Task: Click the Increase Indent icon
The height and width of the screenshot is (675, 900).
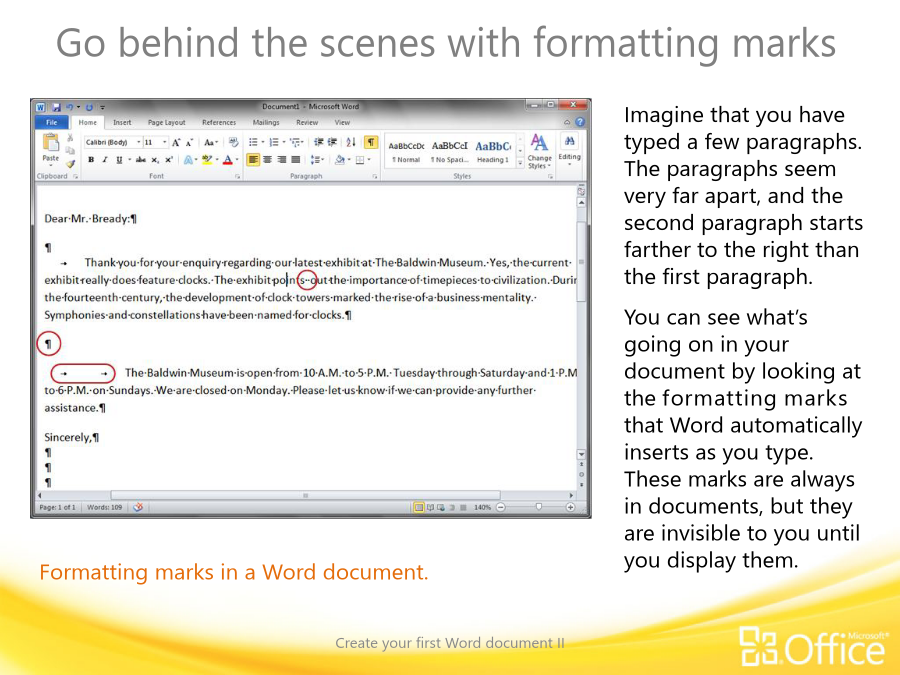Action: [332, 142]
